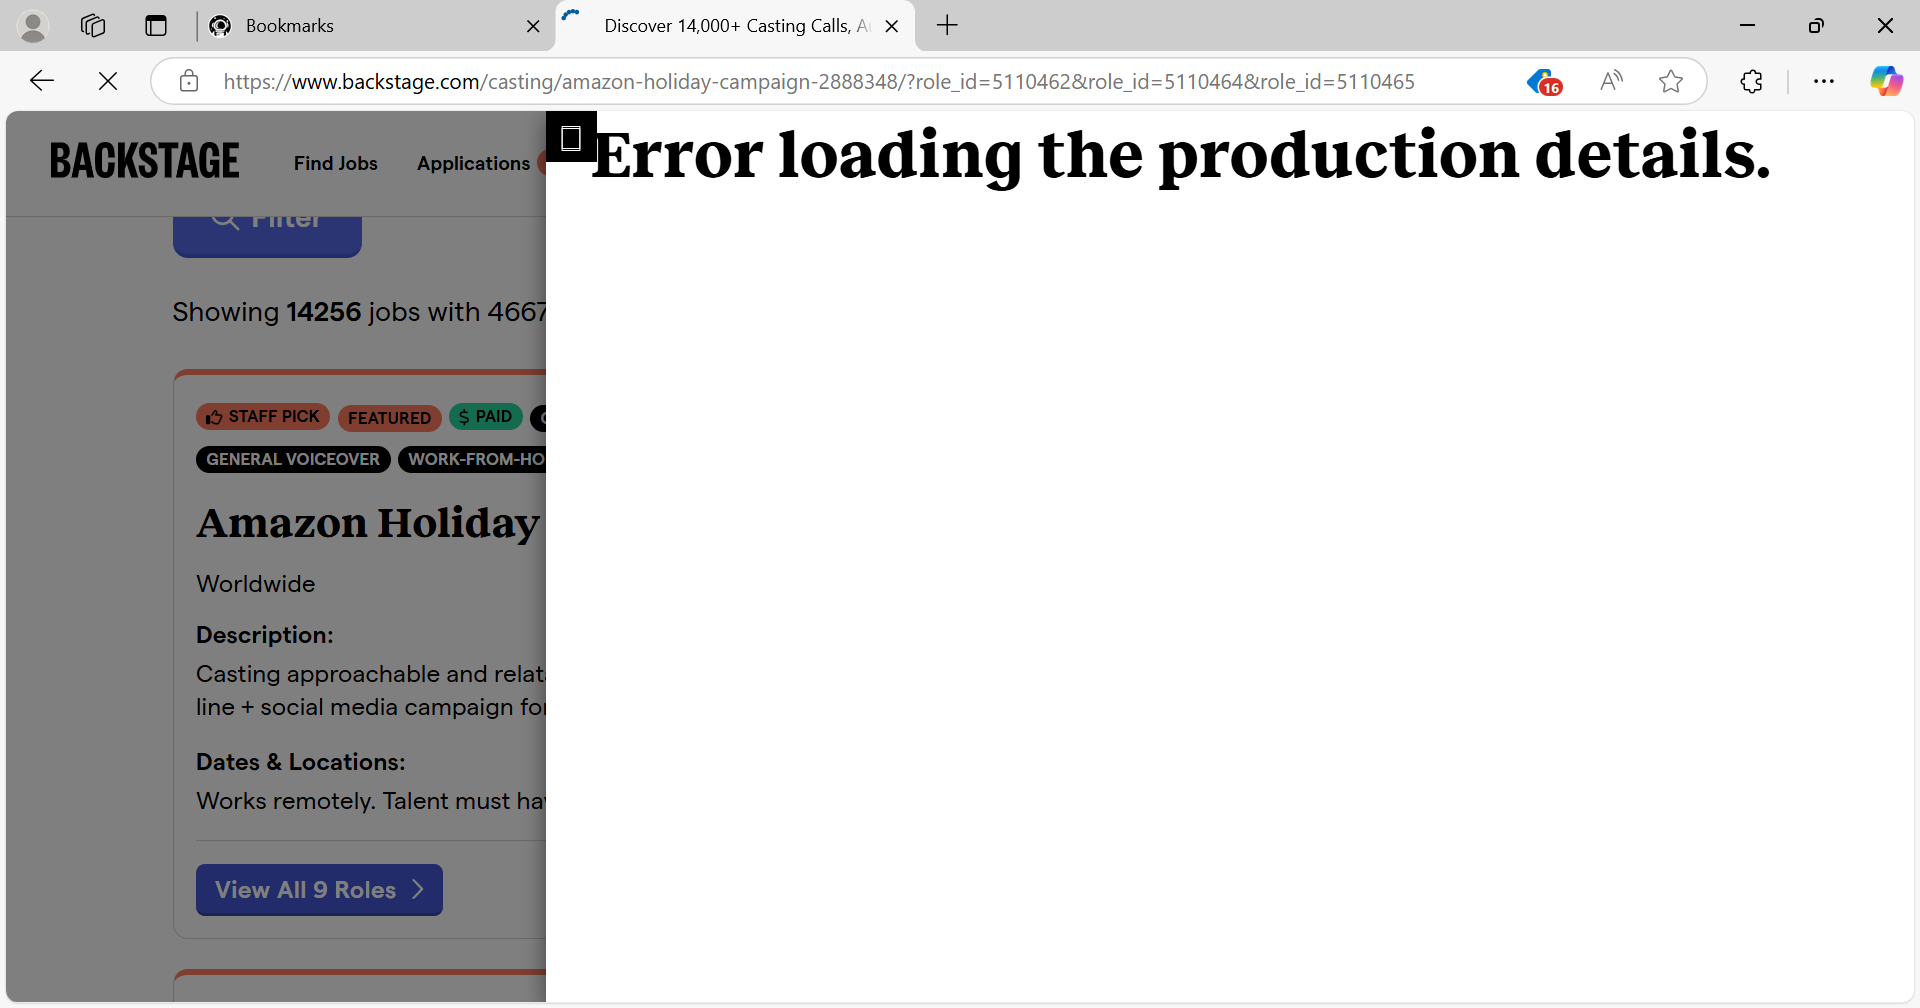This screenshot has height=1008, width=1920.
Task: Close the Bookmarks tab
Action: tap(533, 26)
